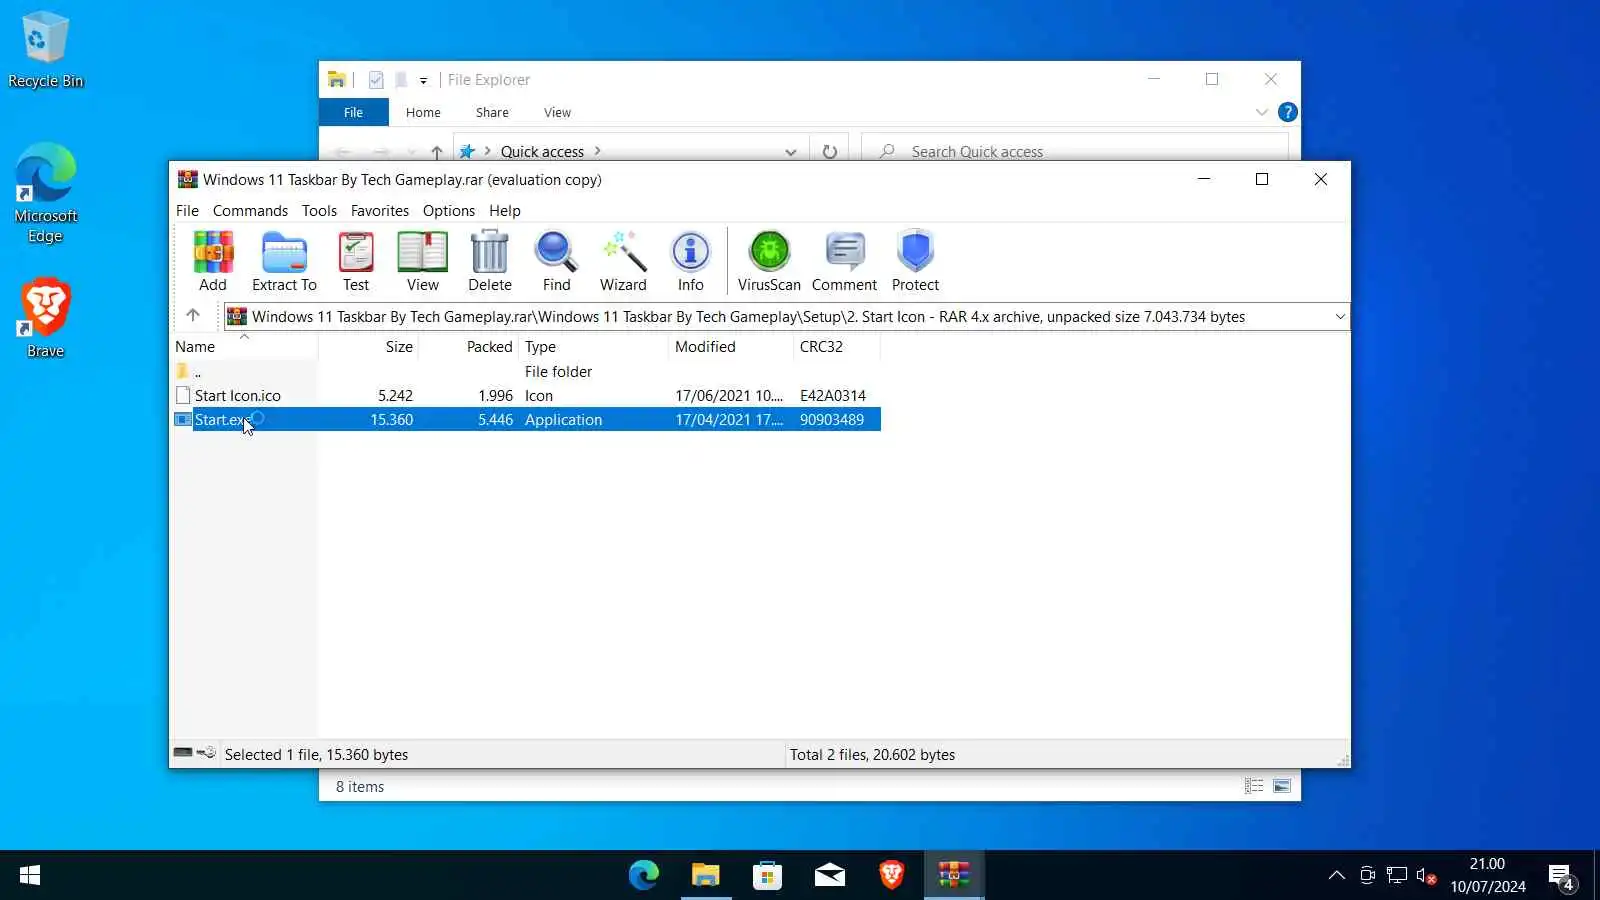Expand the WinRAR address path dropdown
The image size is (1600, 900).
coord(1340,316)
